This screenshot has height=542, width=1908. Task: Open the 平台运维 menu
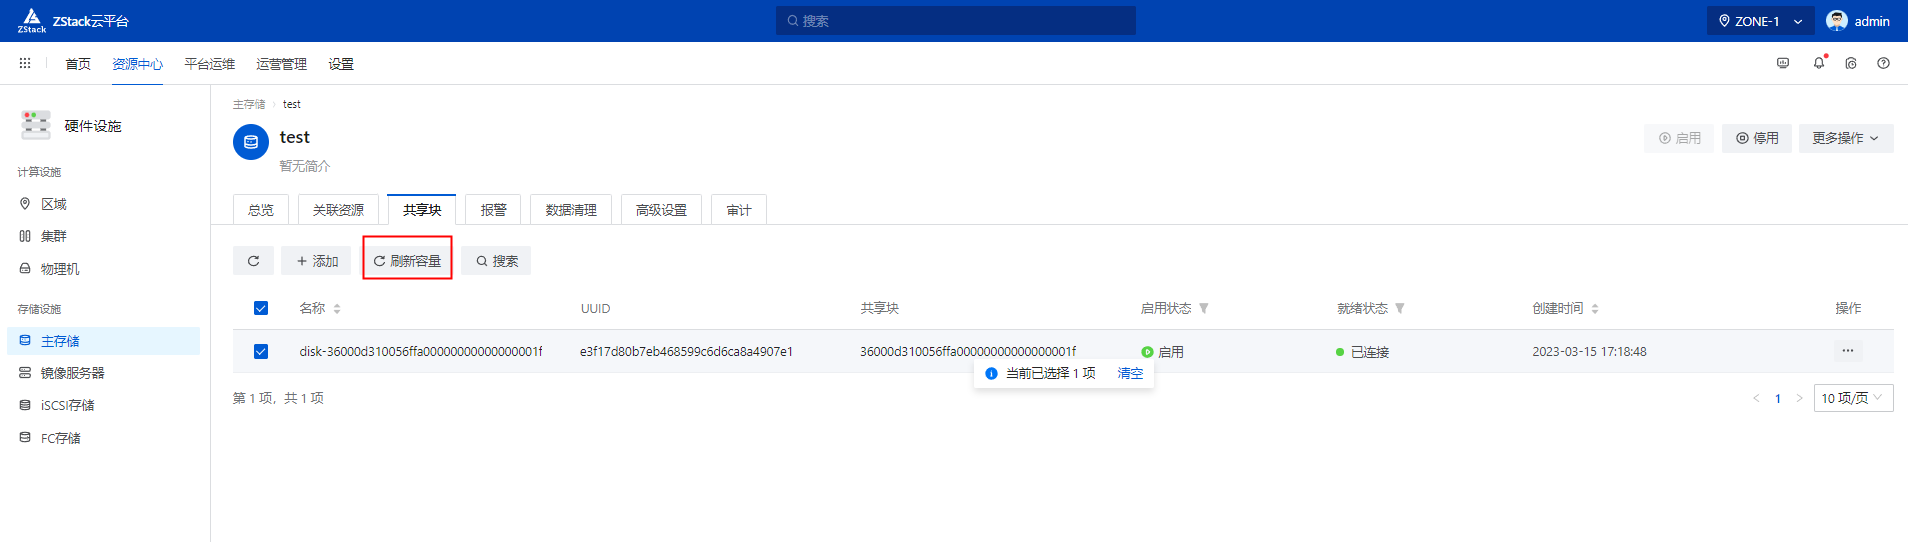(209, 64)
